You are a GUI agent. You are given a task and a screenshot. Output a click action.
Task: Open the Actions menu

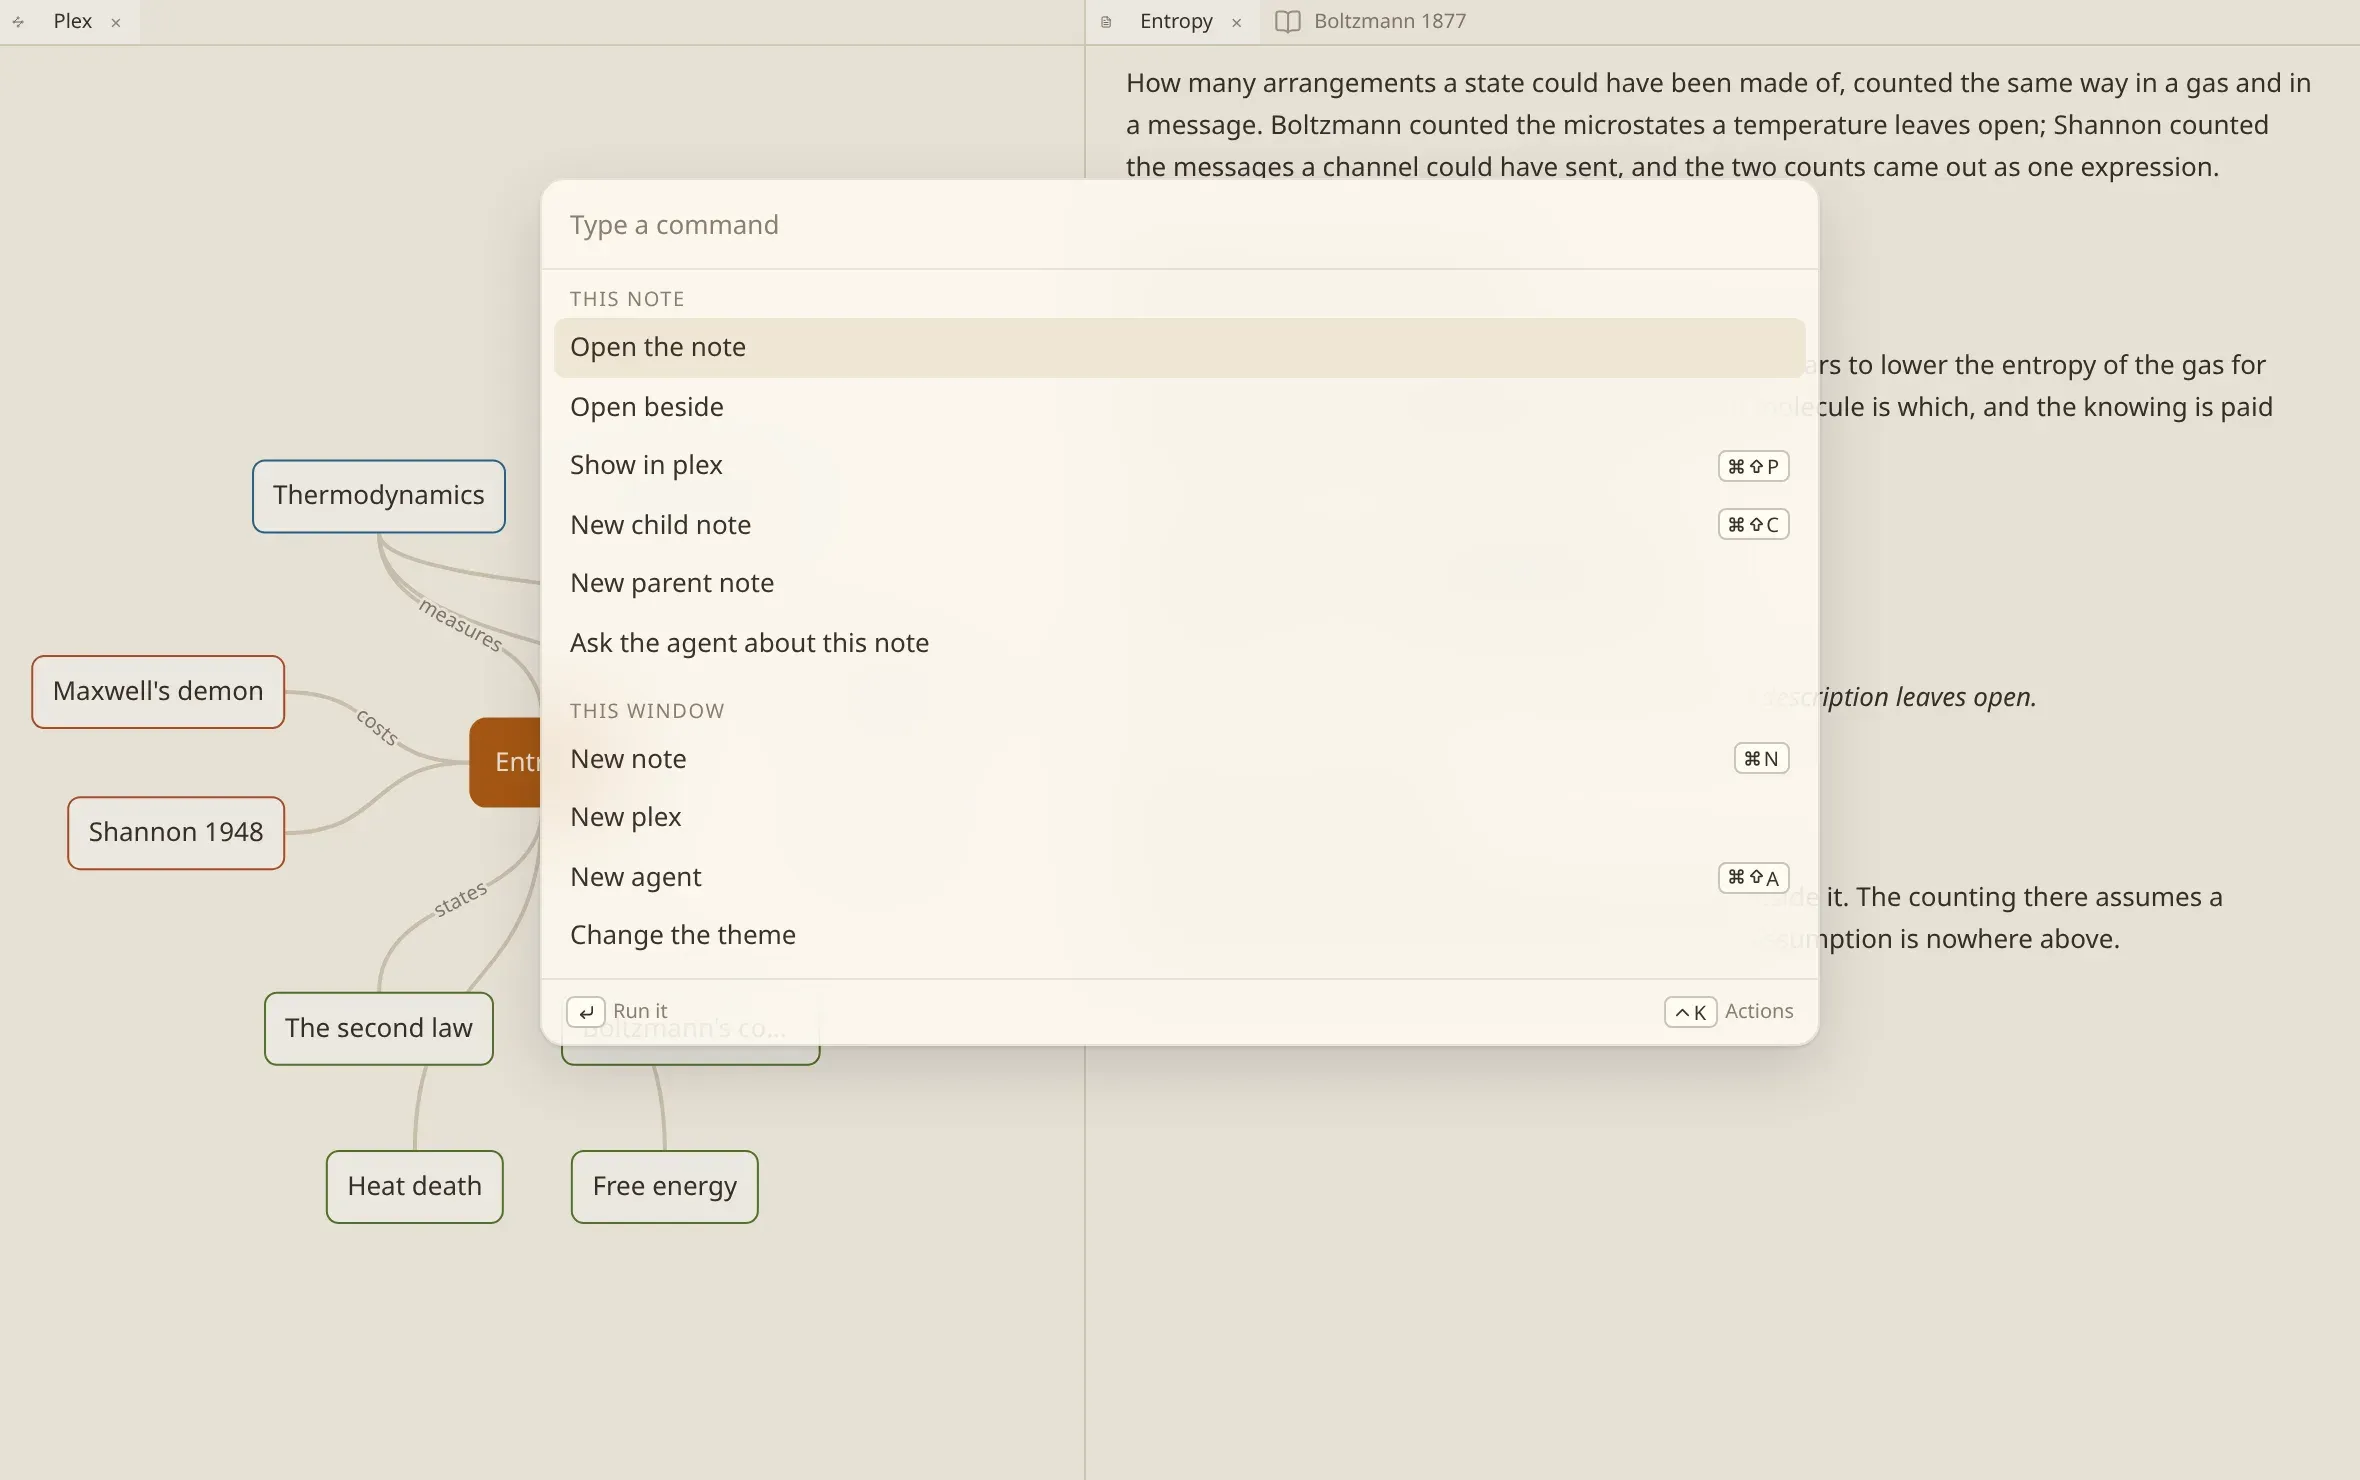pyautogui.click(x=1759, y=1011)
